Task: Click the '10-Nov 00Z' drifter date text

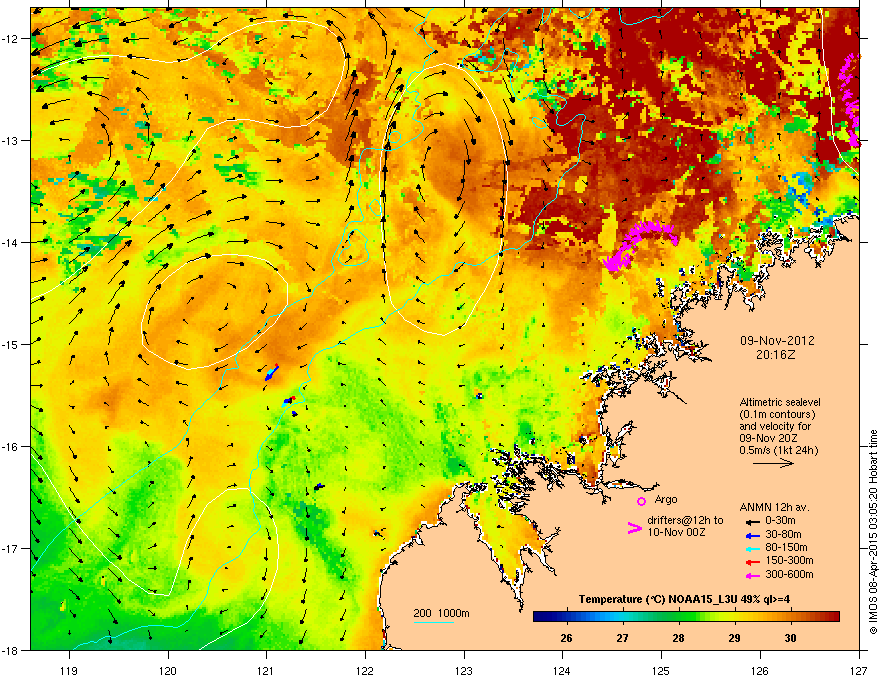Action: tap(676, 532)
